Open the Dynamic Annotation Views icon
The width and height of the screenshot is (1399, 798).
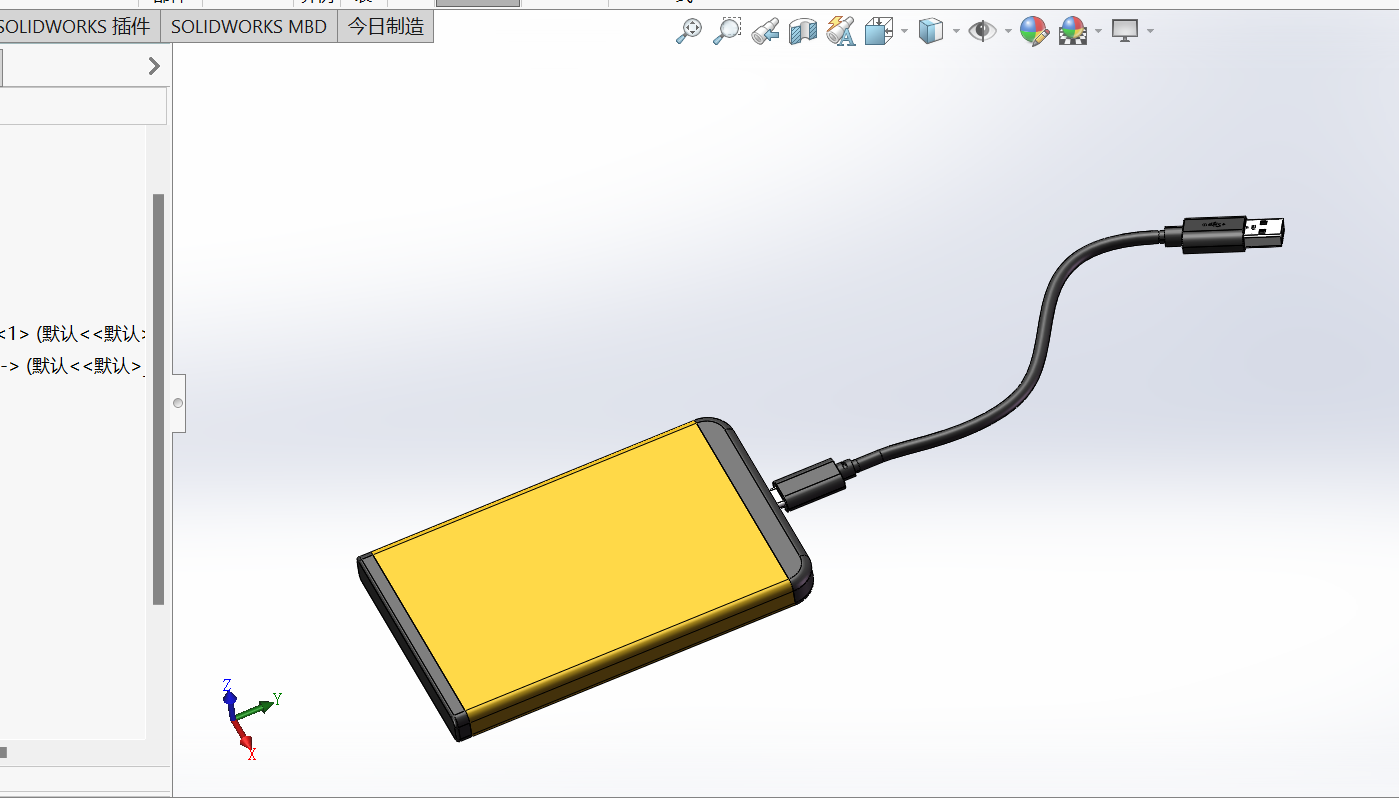click(x=841, y=31)
